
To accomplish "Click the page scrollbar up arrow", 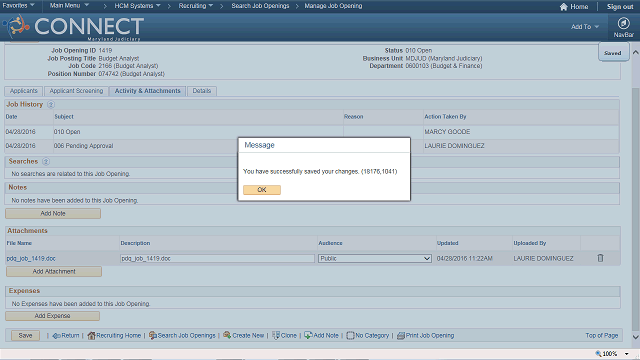I will coord(636,52).
